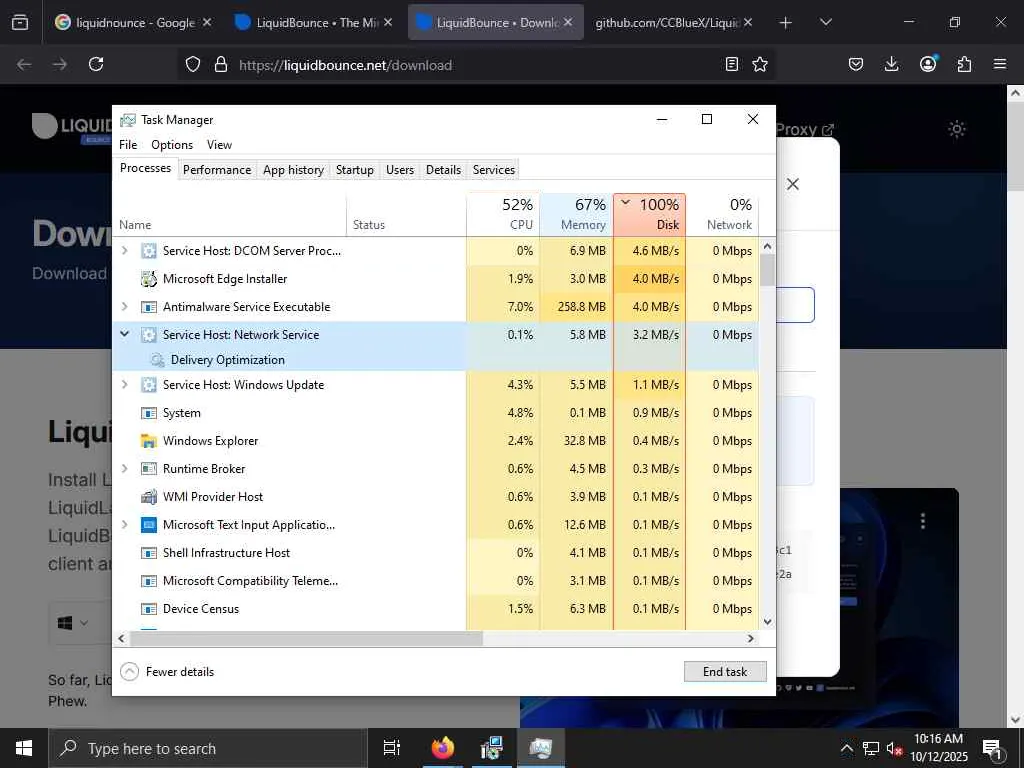Switch to the Details tab
The height and width of the screenshot is (768, 1024).
point(443,170)
